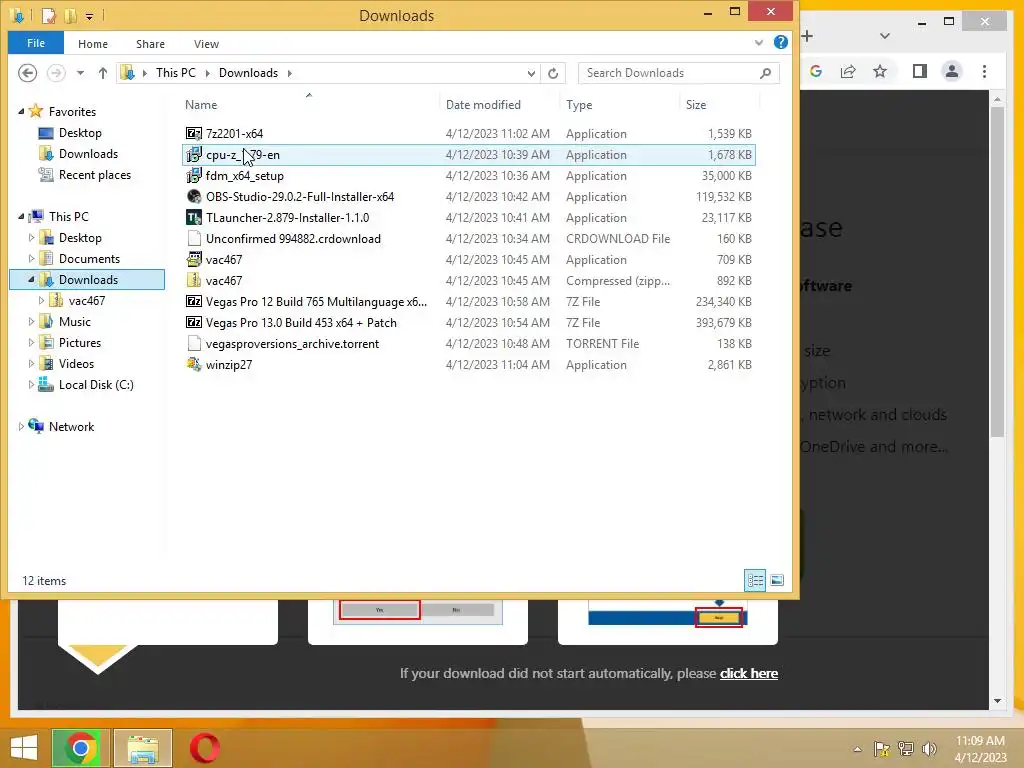Expand the Local Disk (C:) node
This screenshot has height=768, width=1024.
(31, 385)
